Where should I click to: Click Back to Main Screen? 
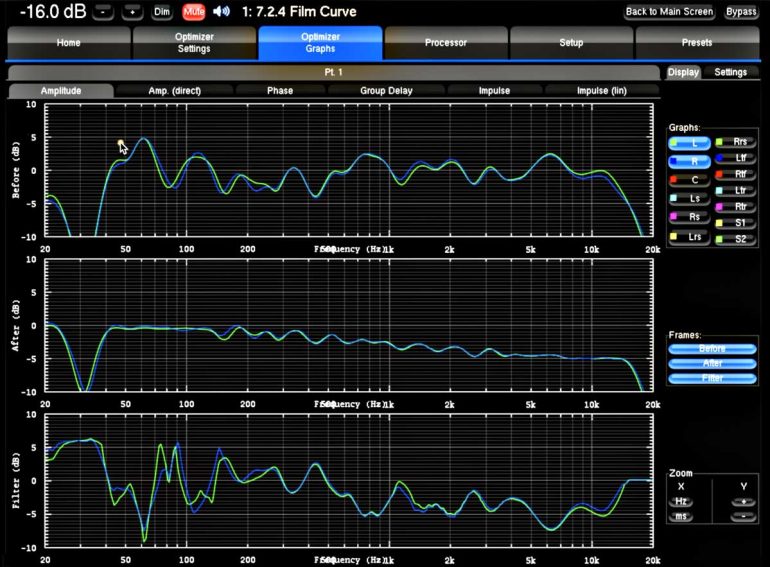pyautogui.click(x=669, y=12)
